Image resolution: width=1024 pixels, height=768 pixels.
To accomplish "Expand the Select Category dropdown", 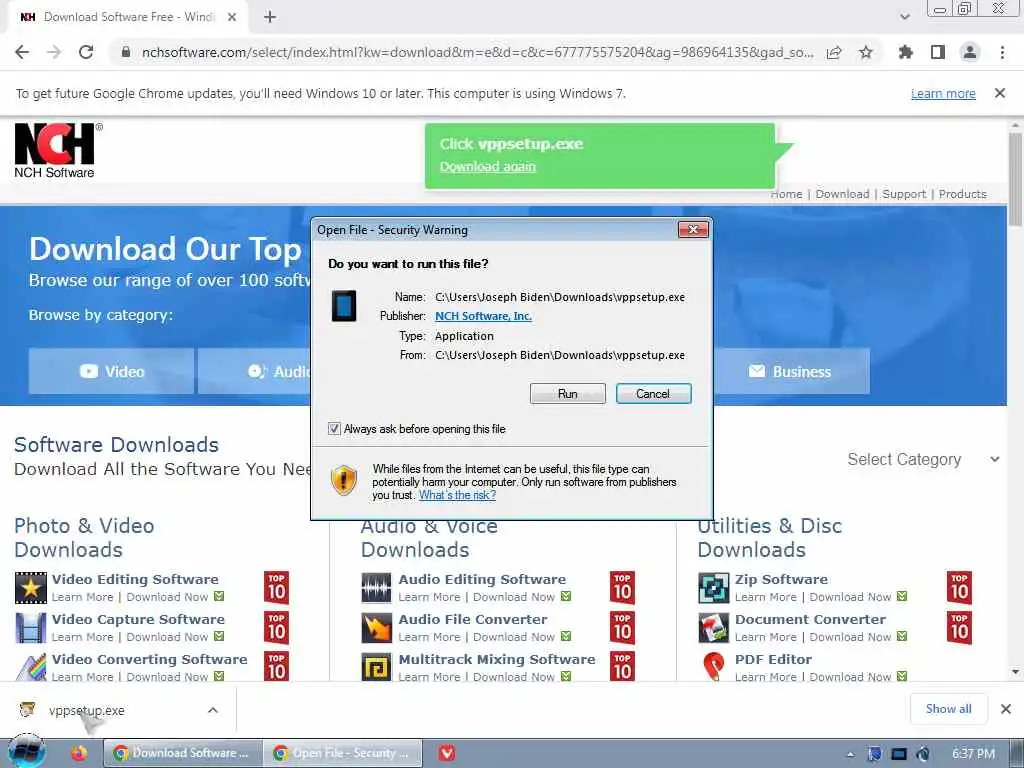I will pos(923,460).
